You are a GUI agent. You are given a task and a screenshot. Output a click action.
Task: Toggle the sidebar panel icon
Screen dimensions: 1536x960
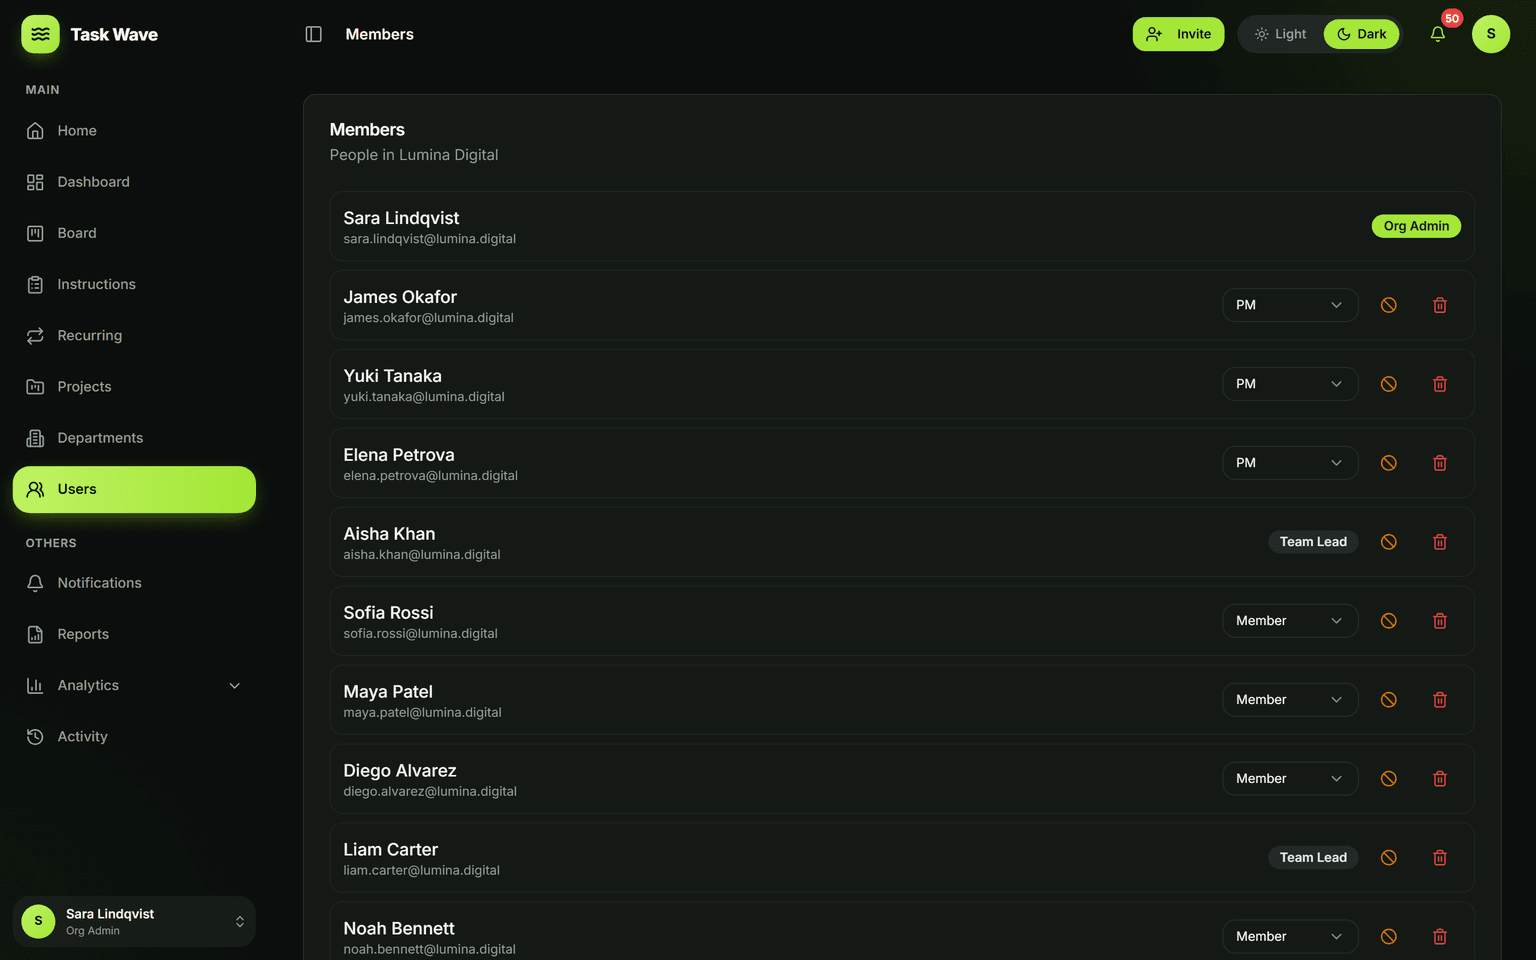(313, 34)
